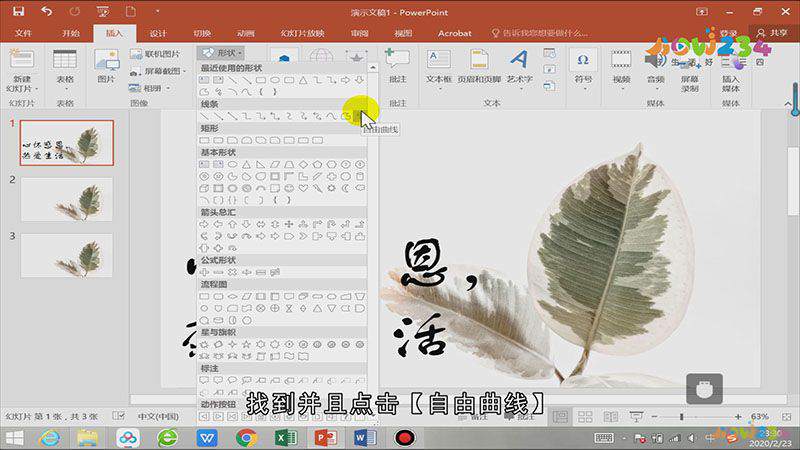Viewport: 800px width, 450px height.
Task: Select the first rectangle under 矩形
Action: click(x=204, y=140)
